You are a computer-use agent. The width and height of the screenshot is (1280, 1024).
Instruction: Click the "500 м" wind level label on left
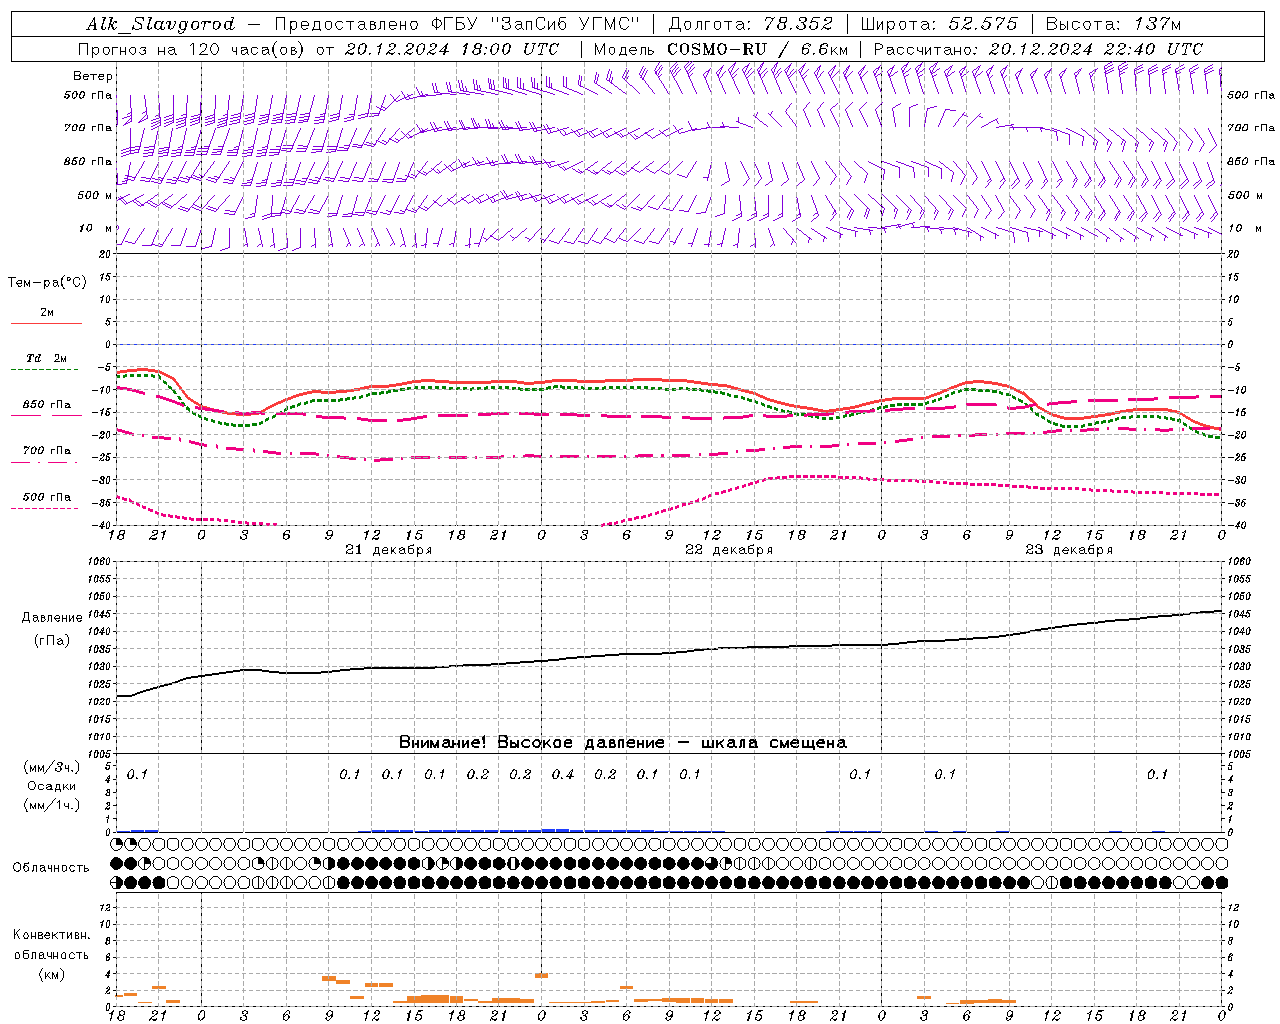[95, 195]
